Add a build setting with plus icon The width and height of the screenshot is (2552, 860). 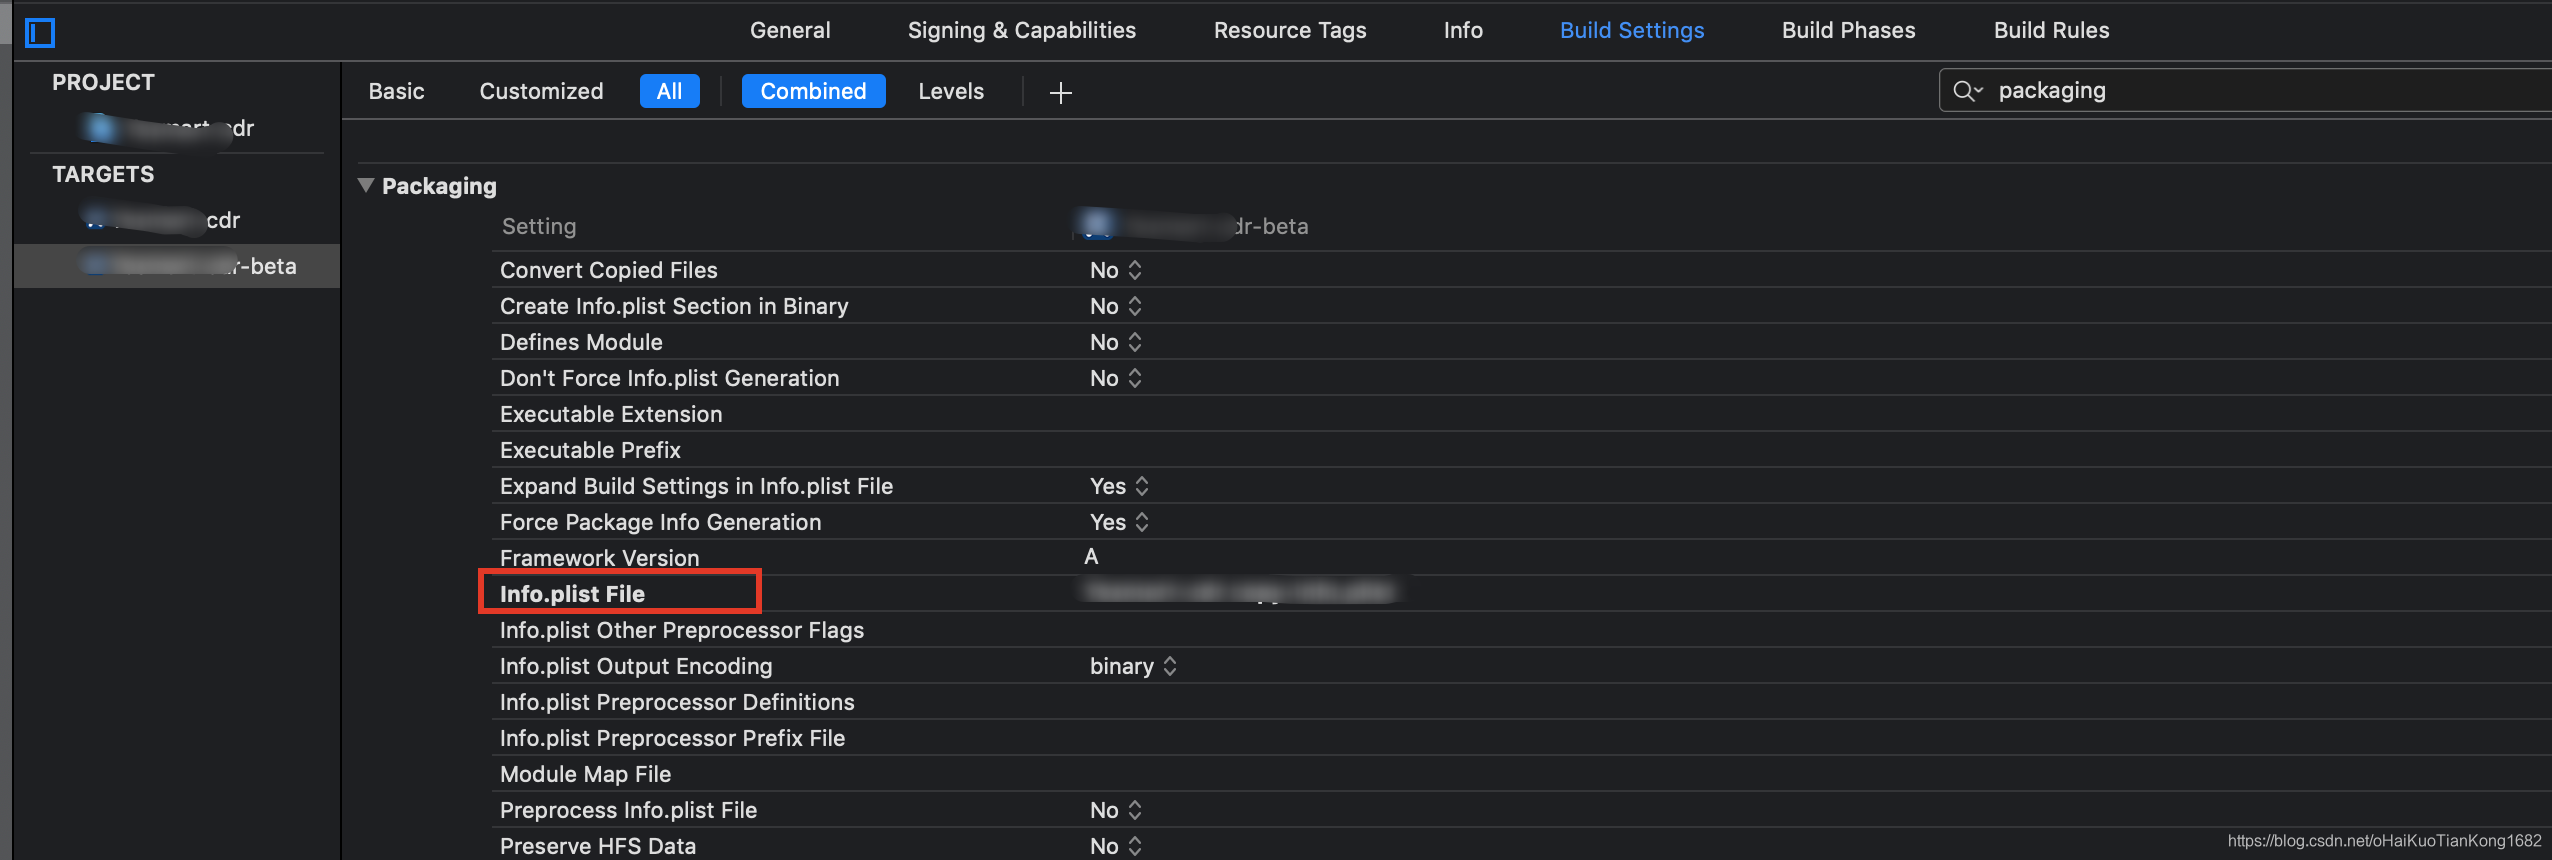(x=1060, y=93)
